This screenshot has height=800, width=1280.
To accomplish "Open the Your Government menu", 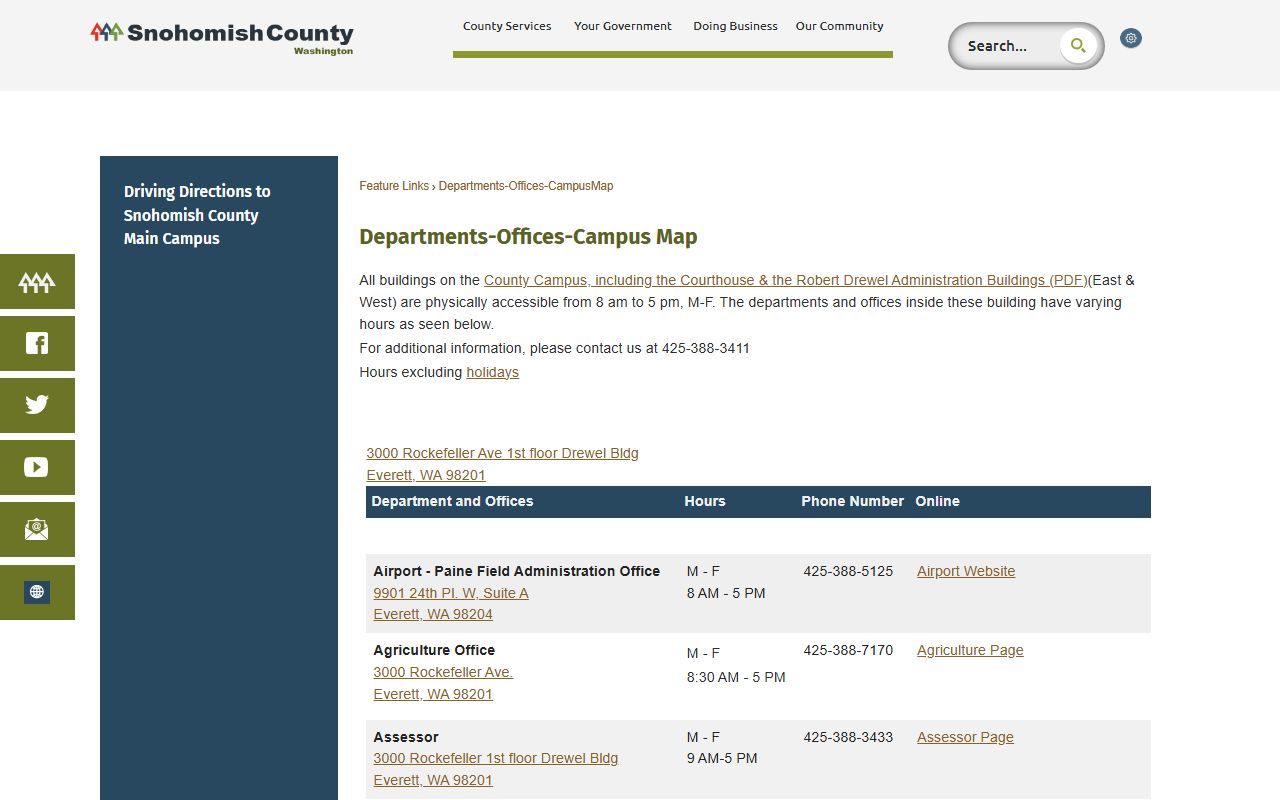I will (x=623, y=26).
